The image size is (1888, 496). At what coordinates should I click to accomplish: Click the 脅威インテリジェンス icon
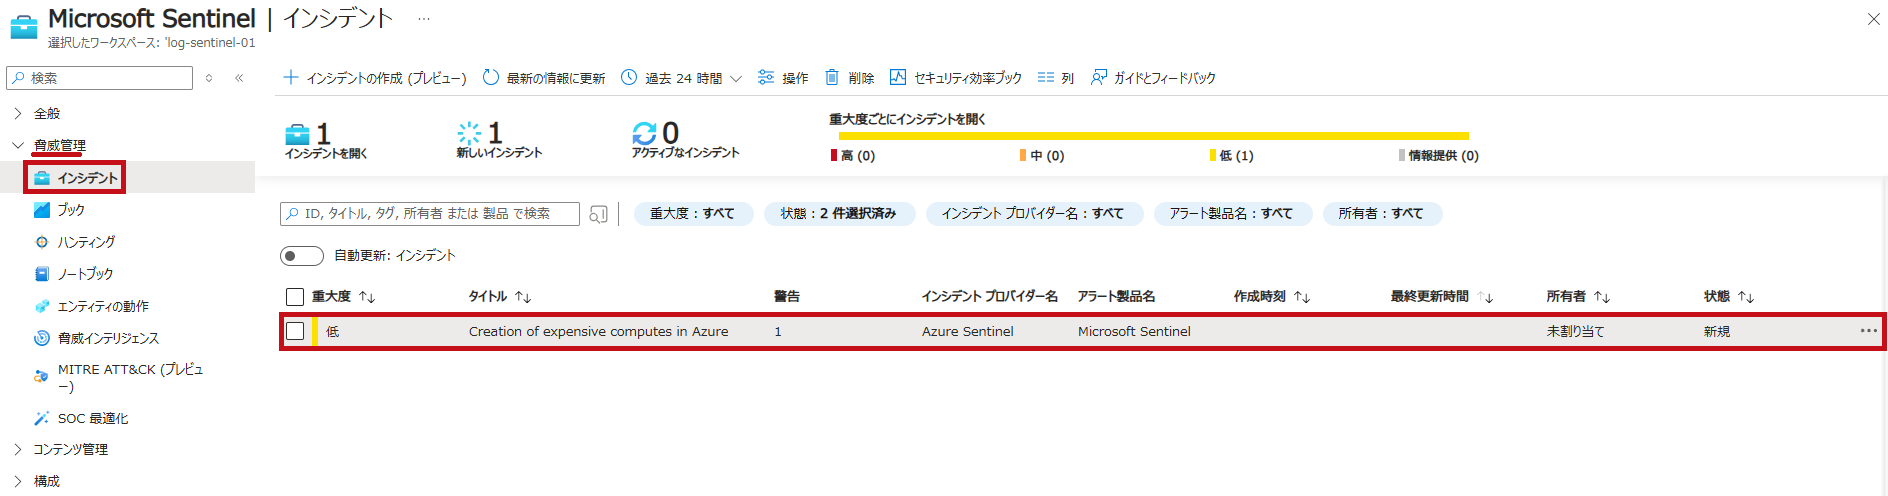click(41, 338)
